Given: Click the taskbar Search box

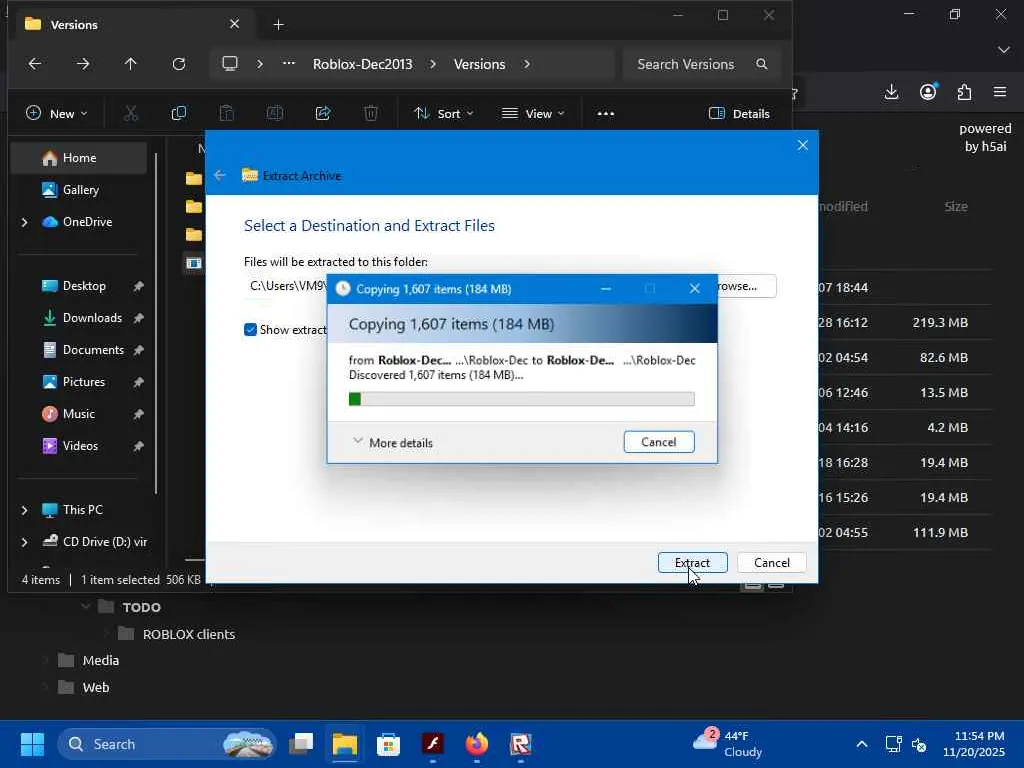Looking at the screenshot, I should coord(167,744).
